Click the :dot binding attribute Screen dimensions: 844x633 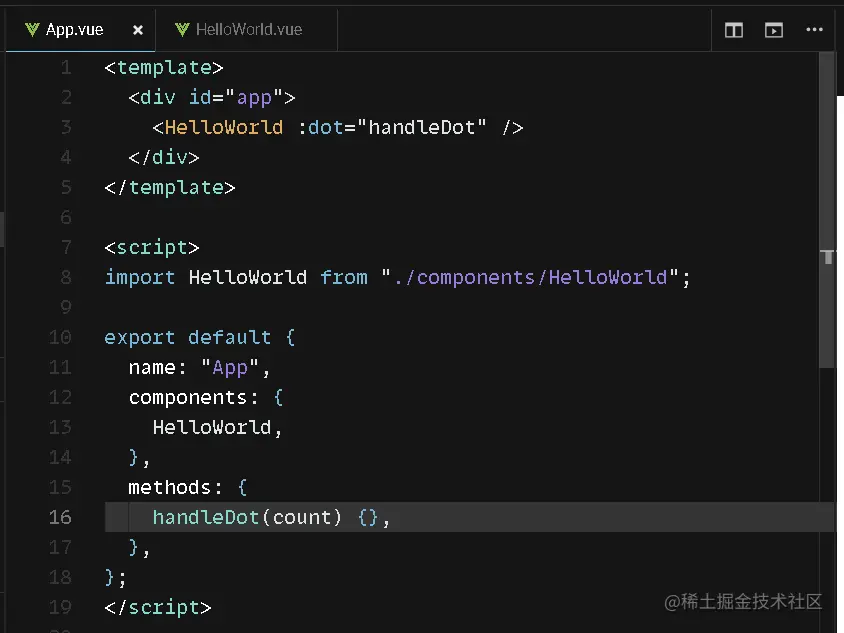[321, 128]
